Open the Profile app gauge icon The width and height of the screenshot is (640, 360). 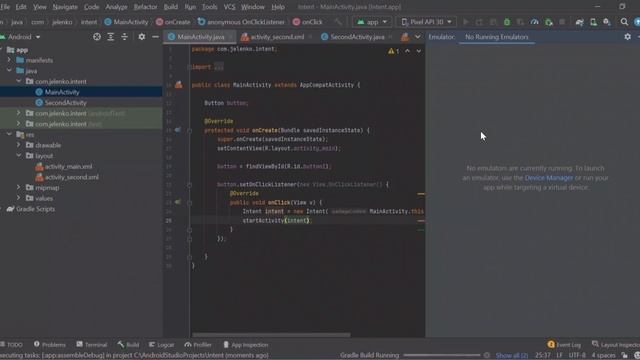534,22
